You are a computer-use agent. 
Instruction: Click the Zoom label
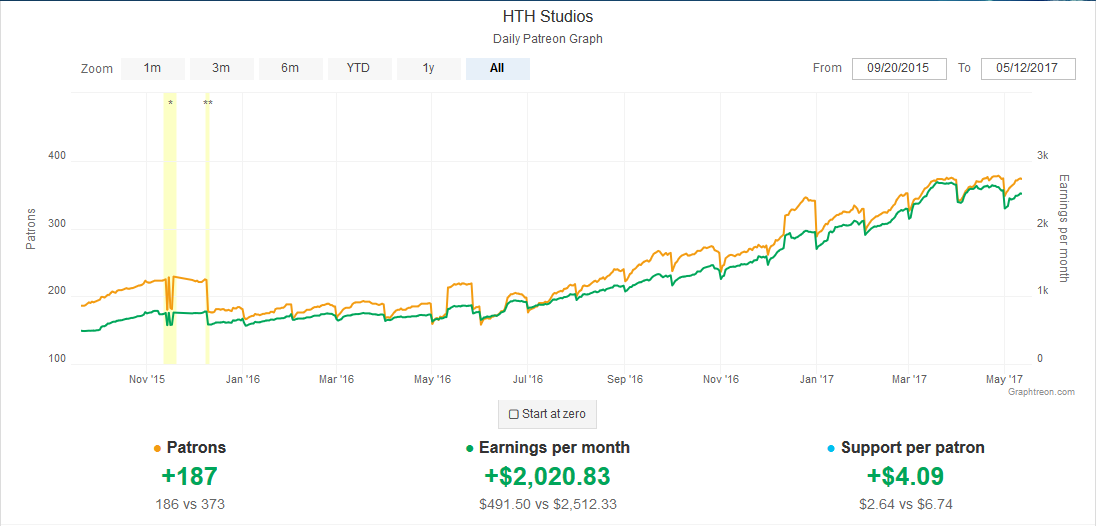[x=96, y=69]
